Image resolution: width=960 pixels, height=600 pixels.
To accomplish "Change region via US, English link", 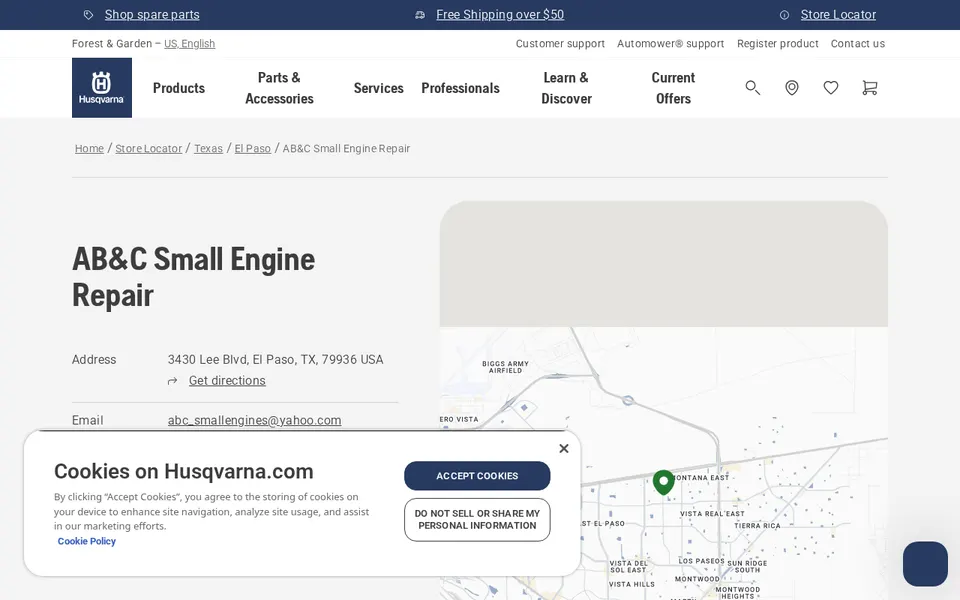I will tap(189, 43).
